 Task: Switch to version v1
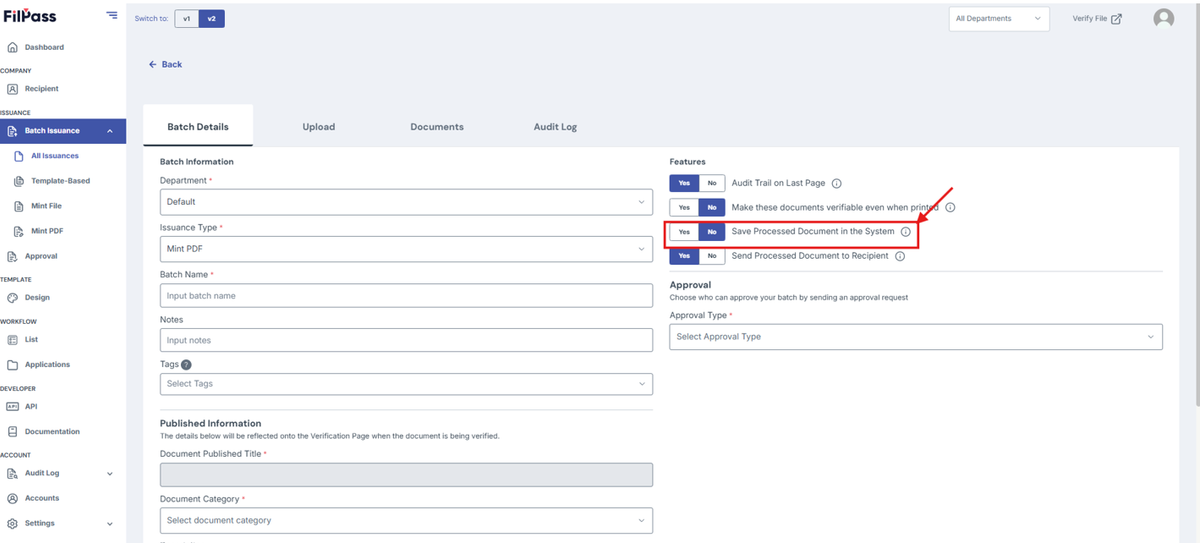tap(186, 18)
